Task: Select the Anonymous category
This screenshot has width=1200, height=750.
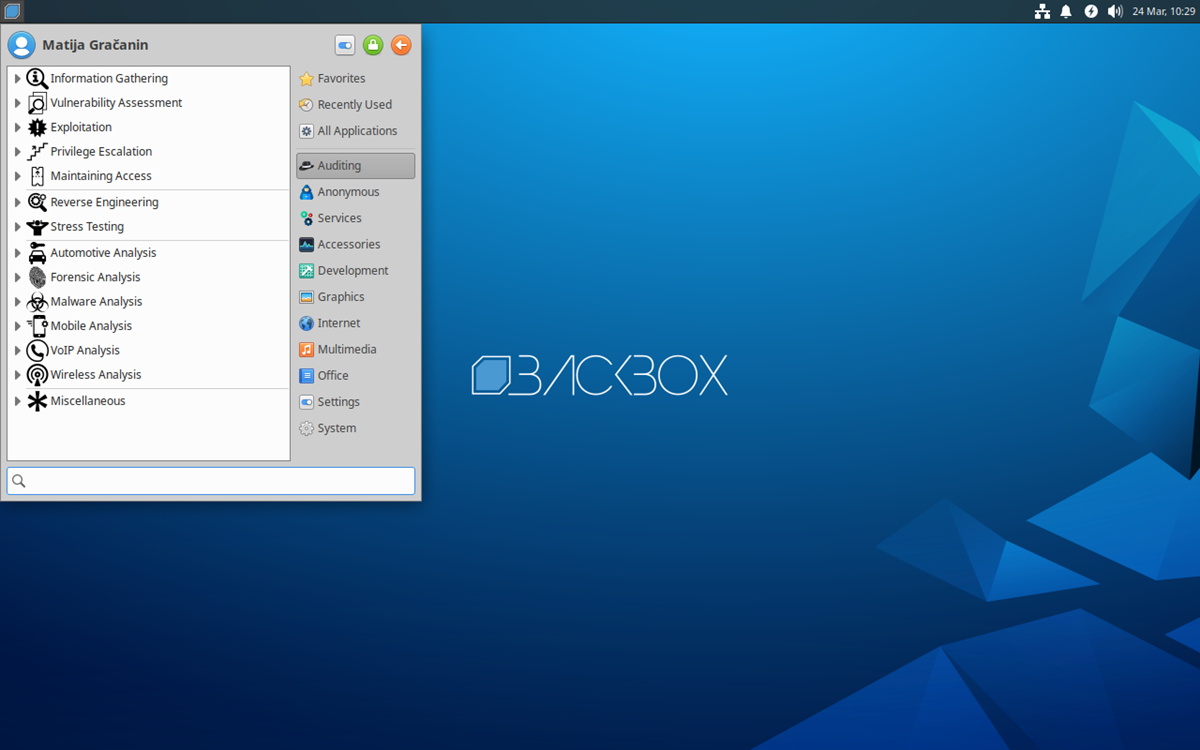Action: [x=355, y=192]
